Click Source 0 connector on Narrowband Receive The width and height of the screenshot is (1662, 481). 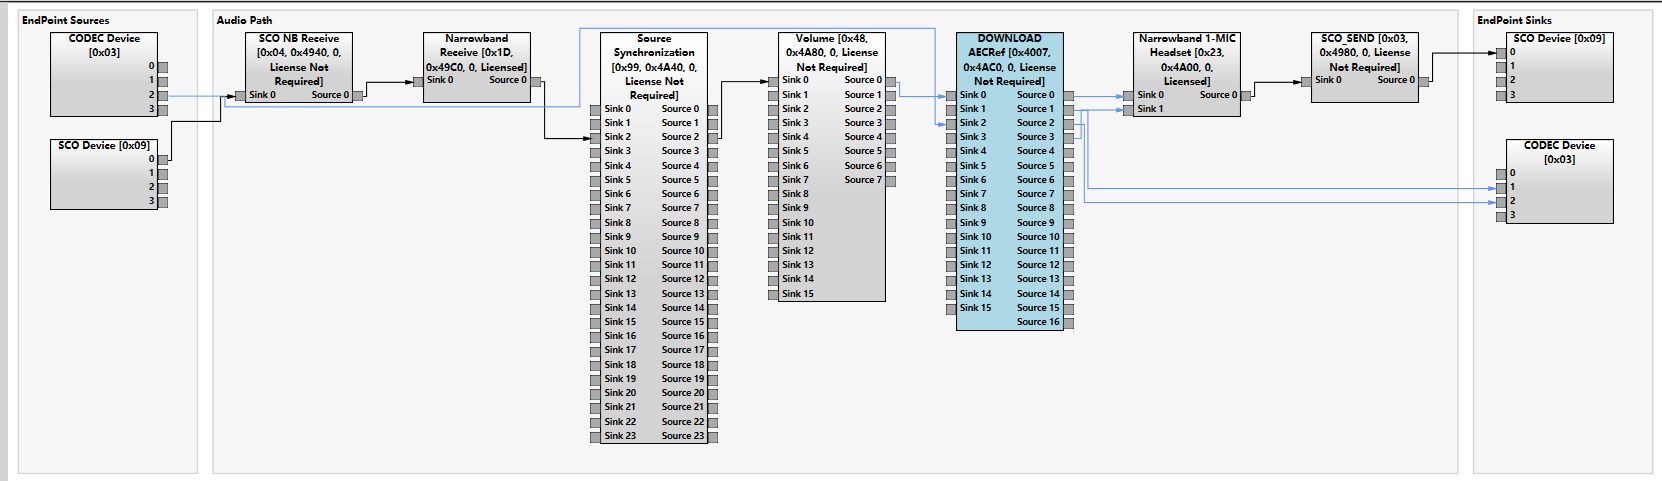coord(536,82)
